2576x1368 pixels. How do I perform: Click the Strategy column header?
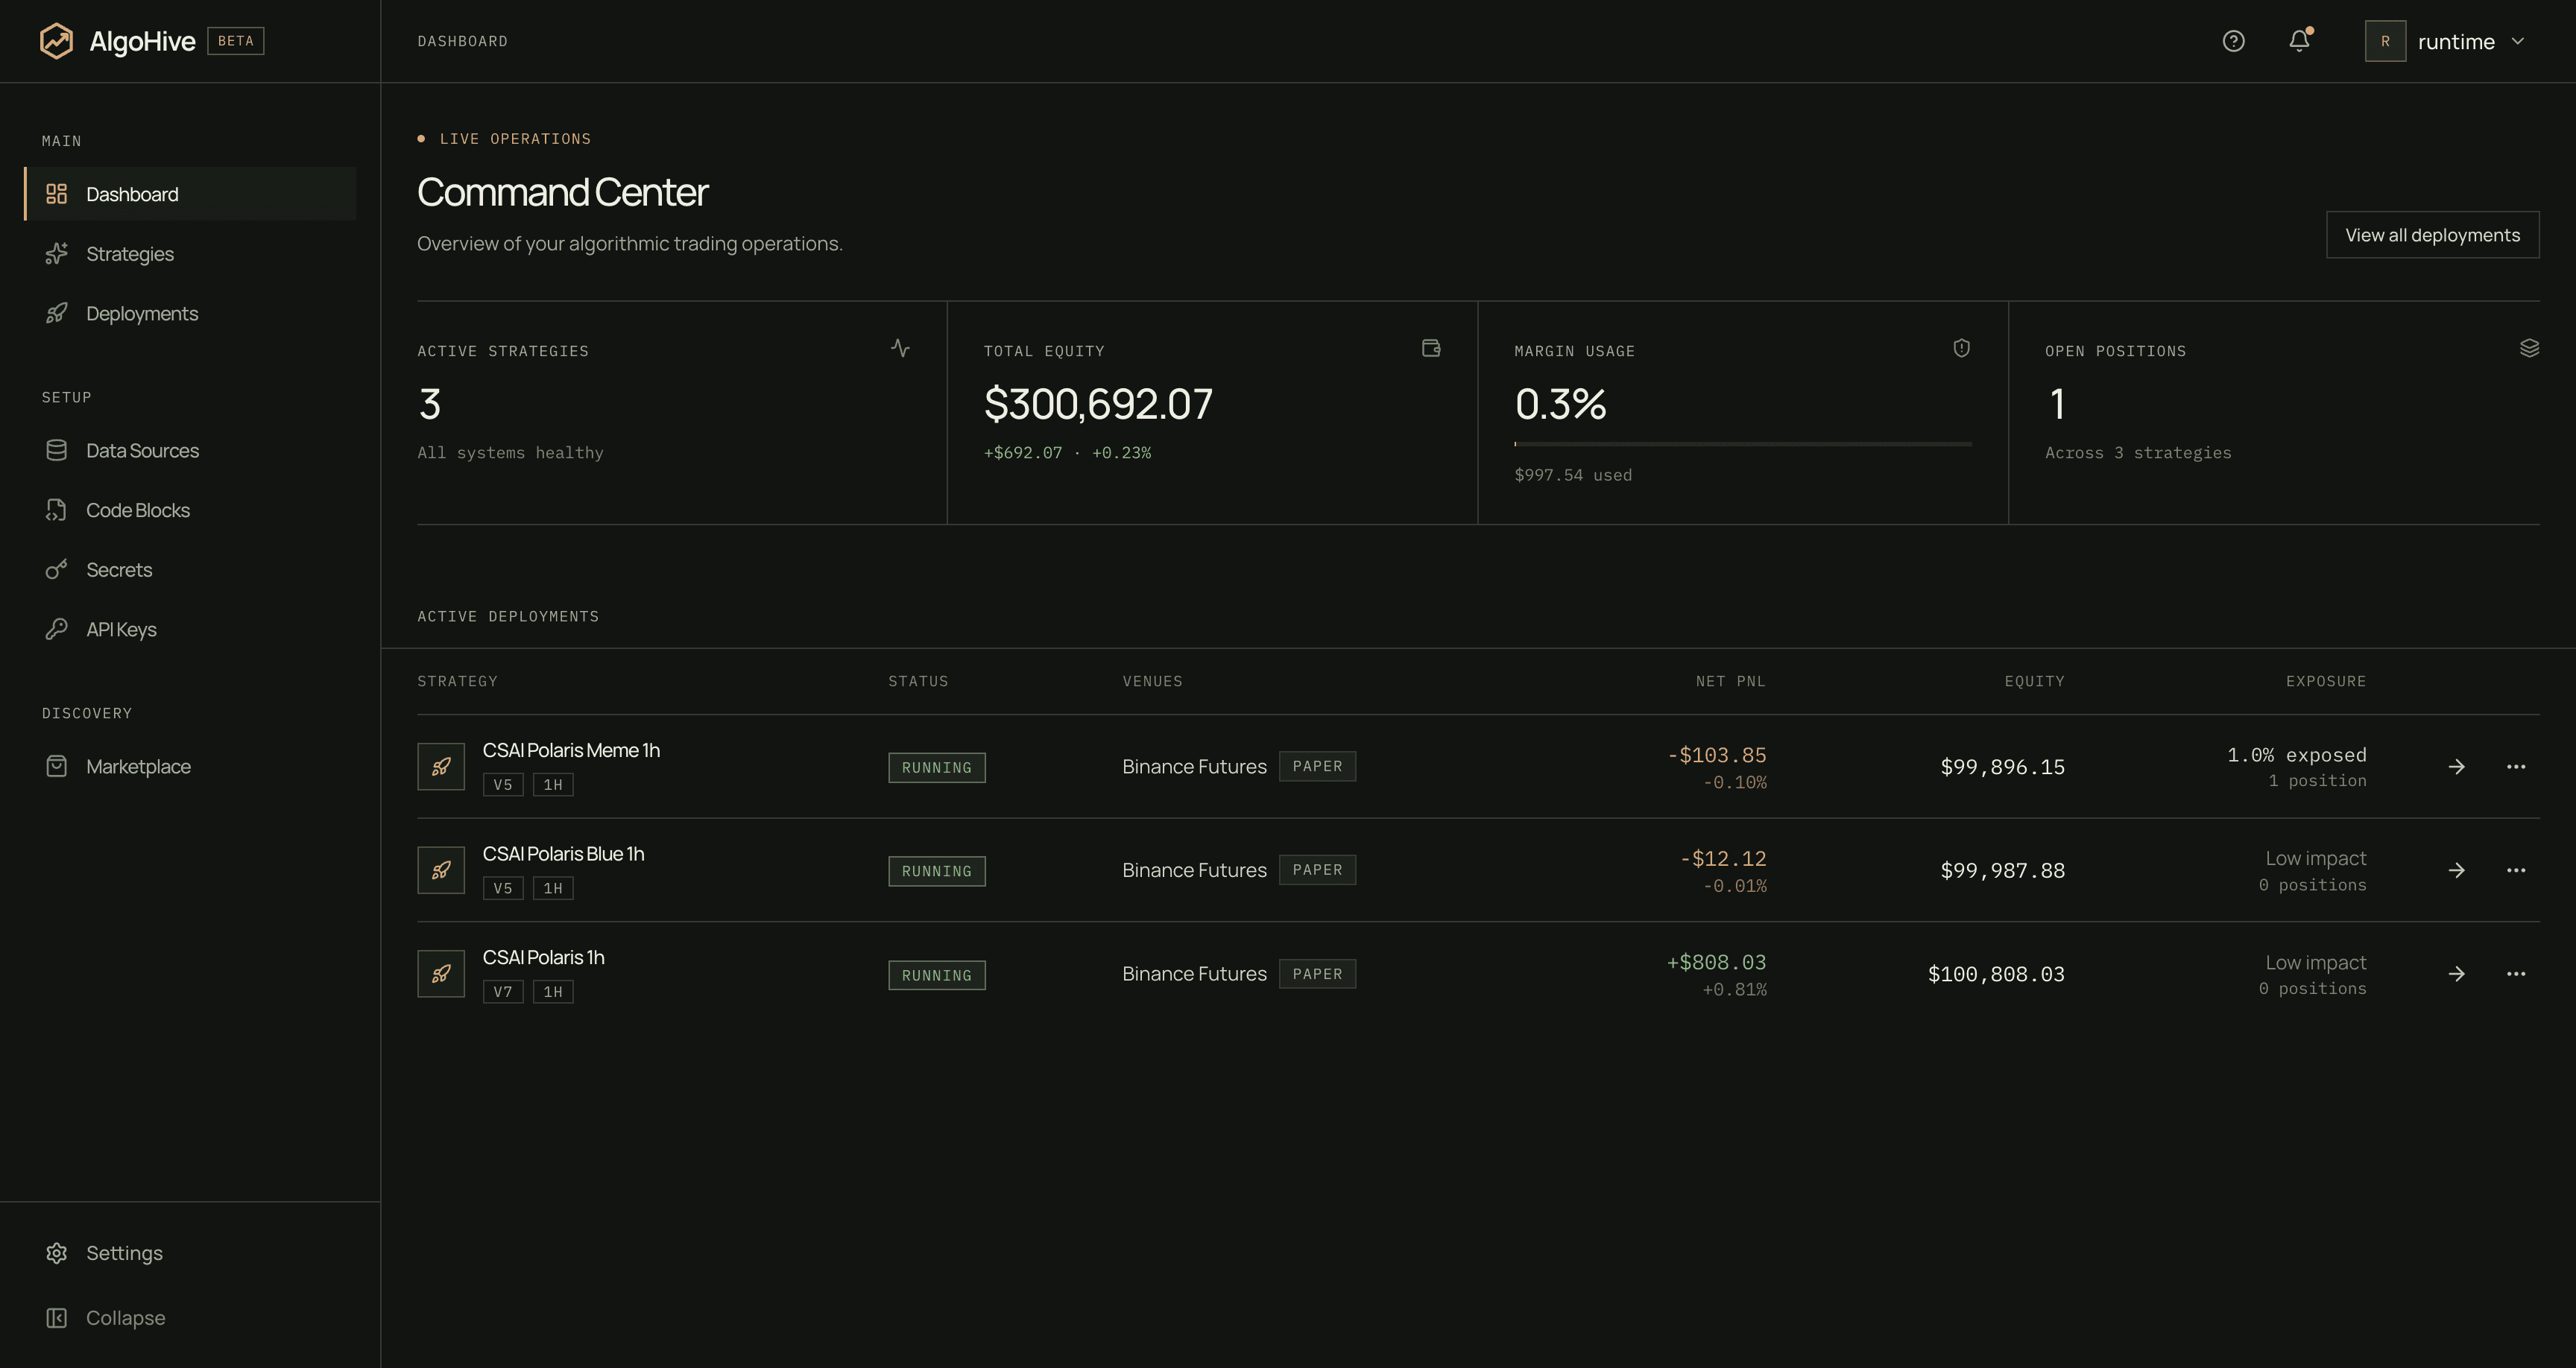[x=457, y=681]
